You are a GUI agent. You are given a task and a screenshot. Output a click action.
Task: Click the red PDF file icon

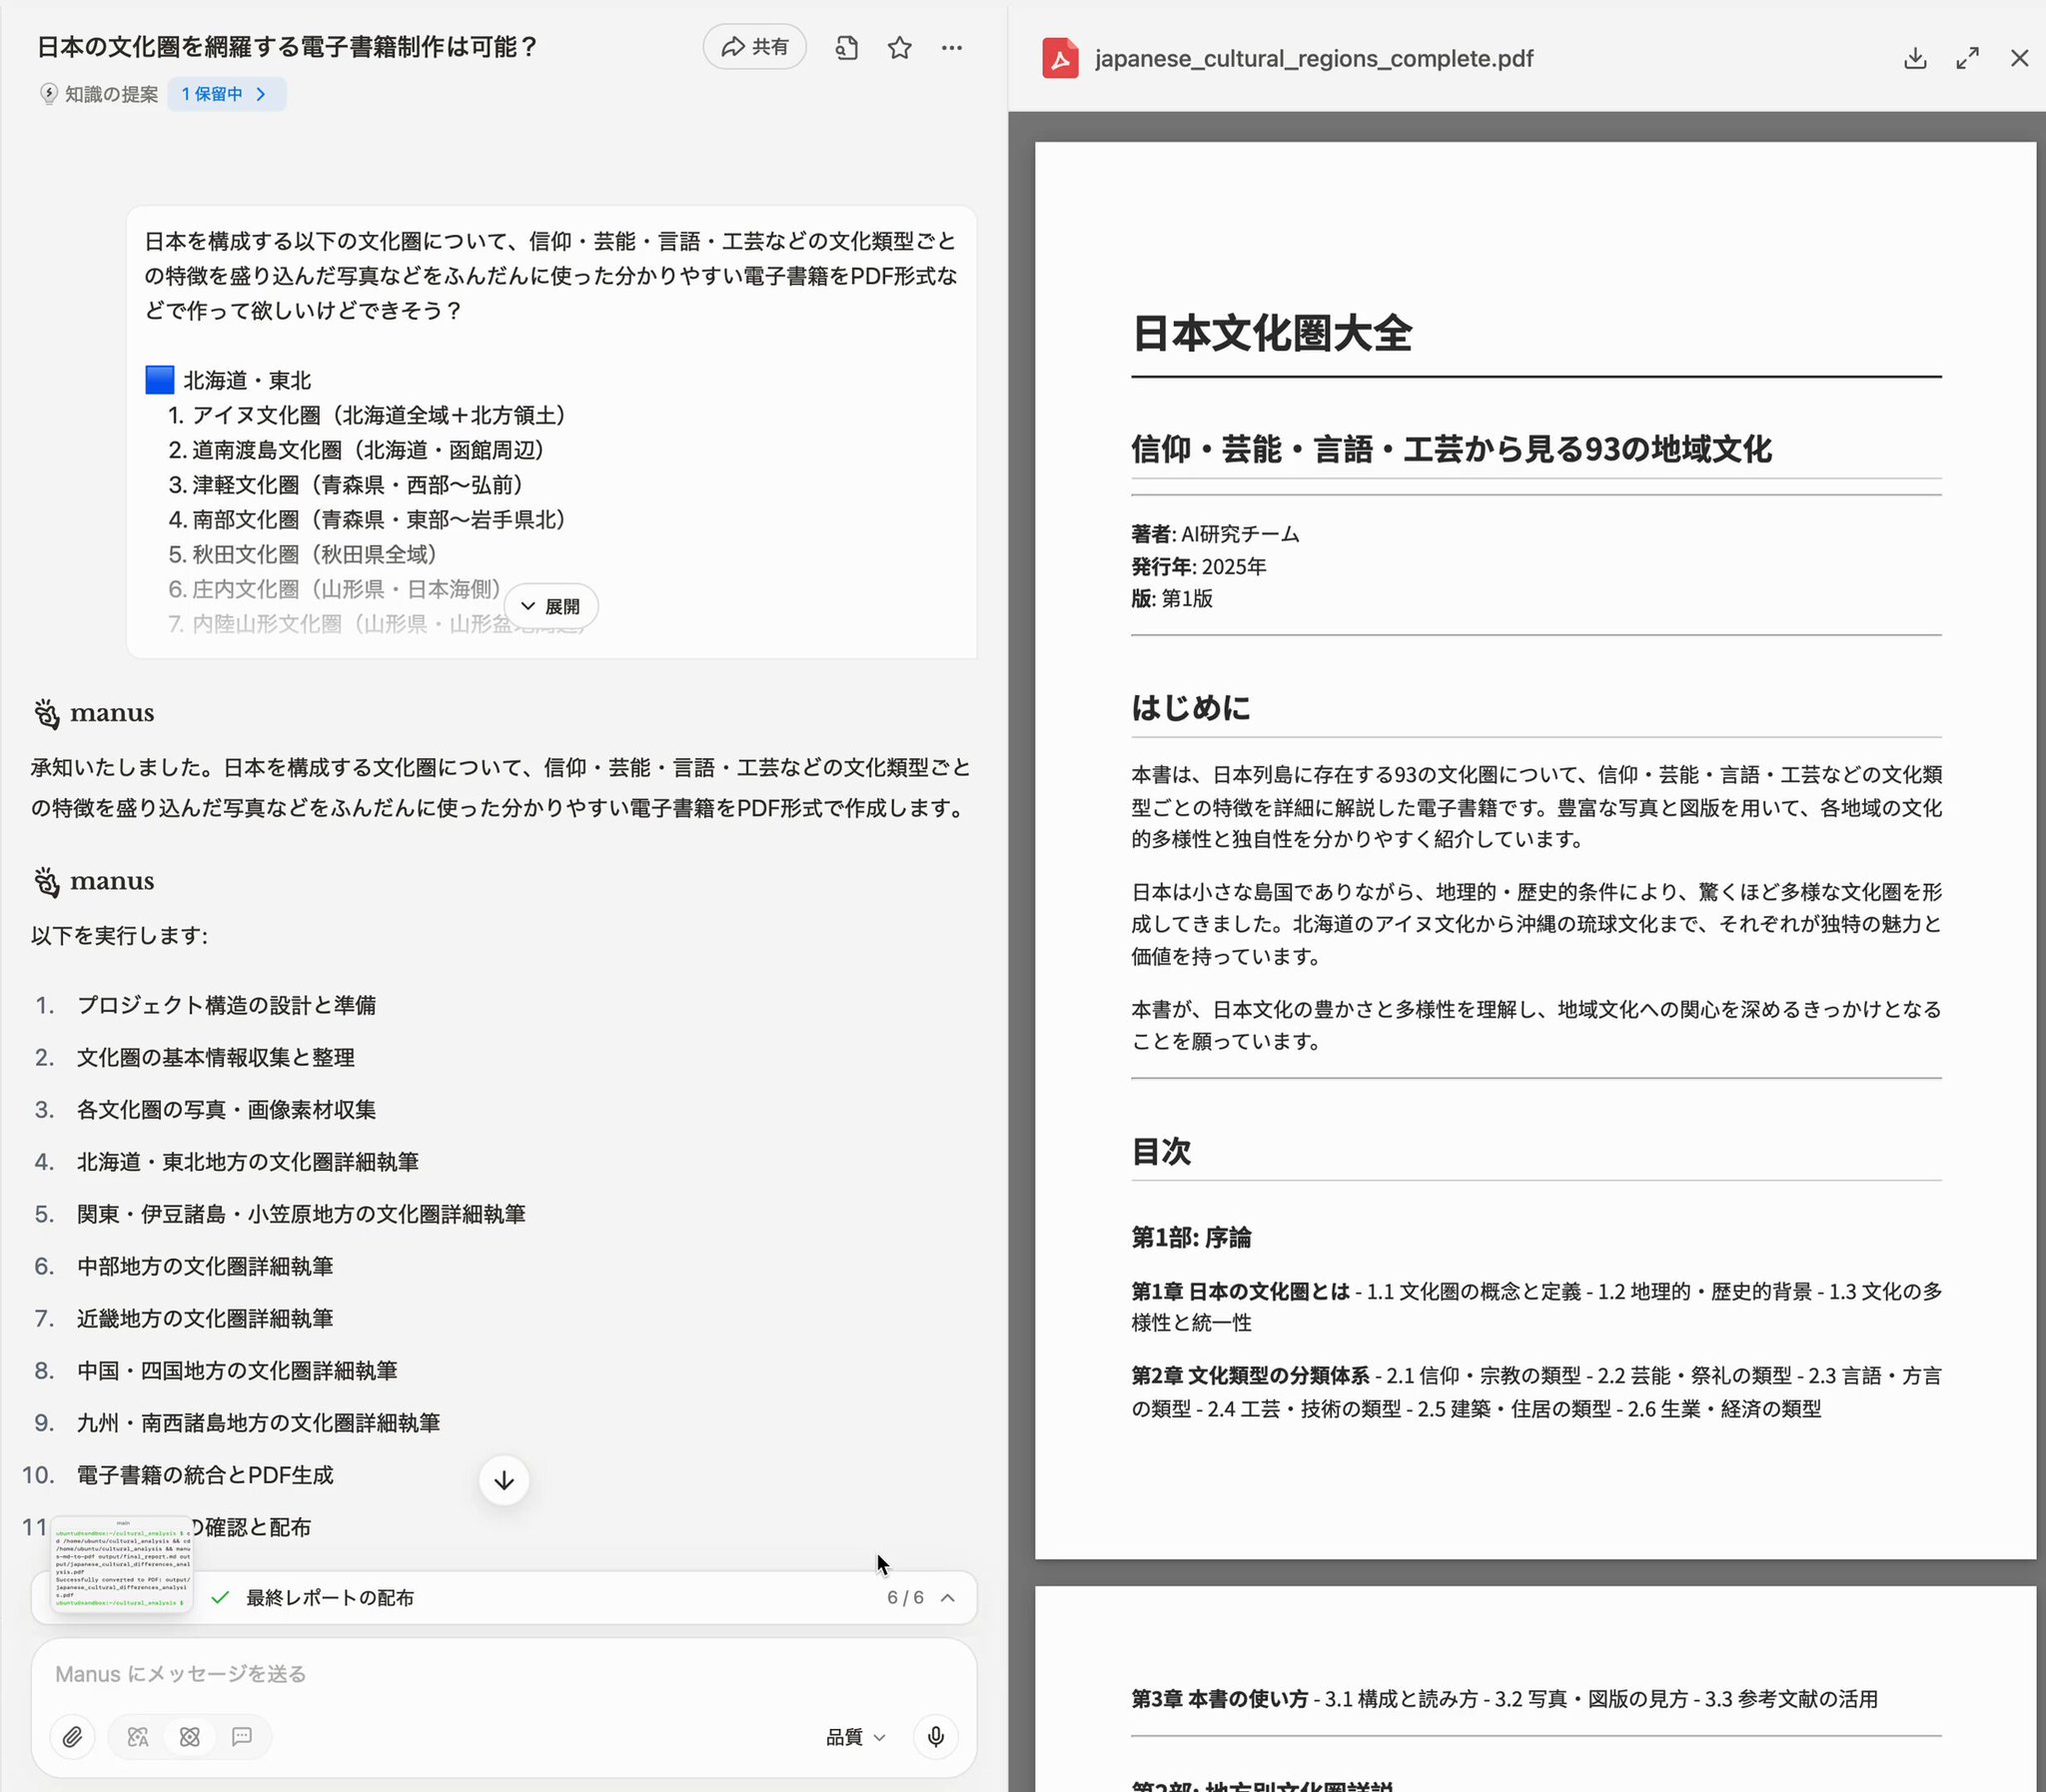(1060, 58)
